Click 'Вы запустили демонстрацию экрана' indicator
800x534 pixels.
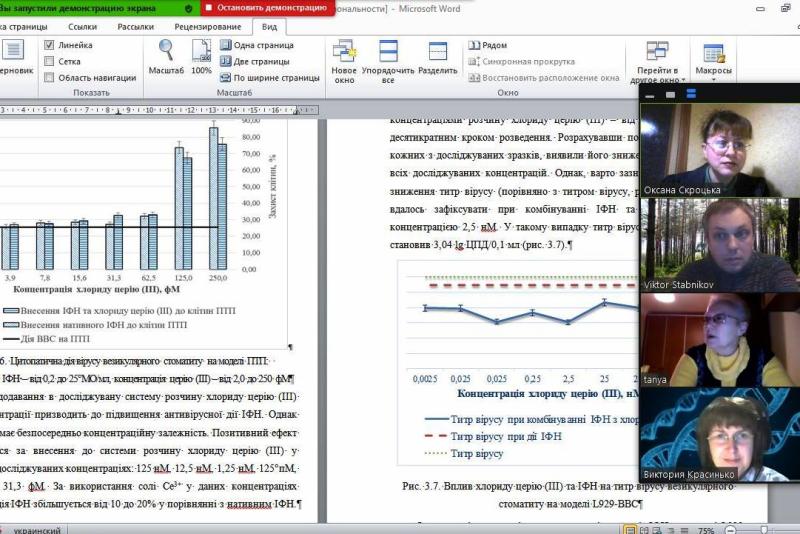pos(78,8)
